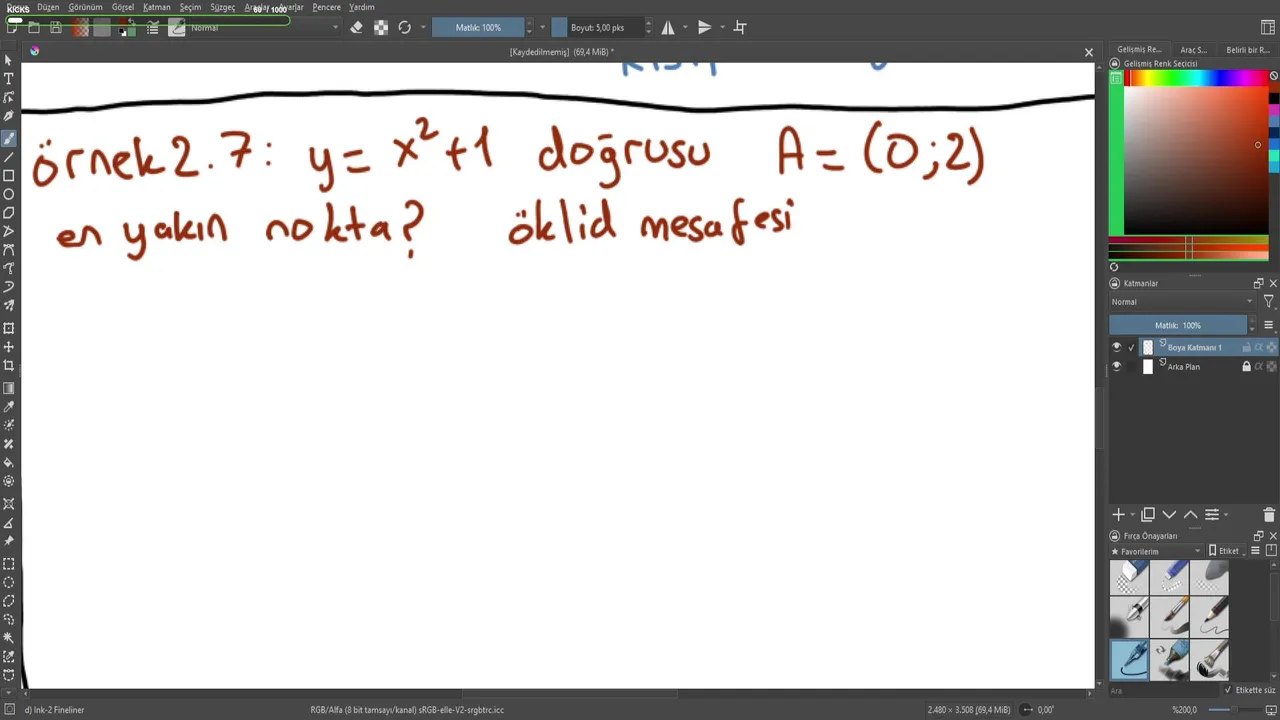1280x720 pixels.
Task: Delete the selected layer with trash icon
Action: click(1269, 514)
